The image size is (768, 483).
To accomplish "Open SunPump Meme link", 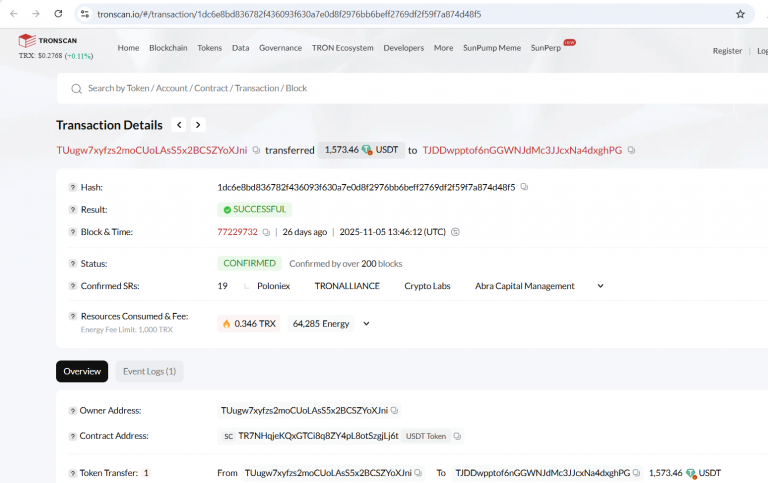I will (x=492, y=48).
